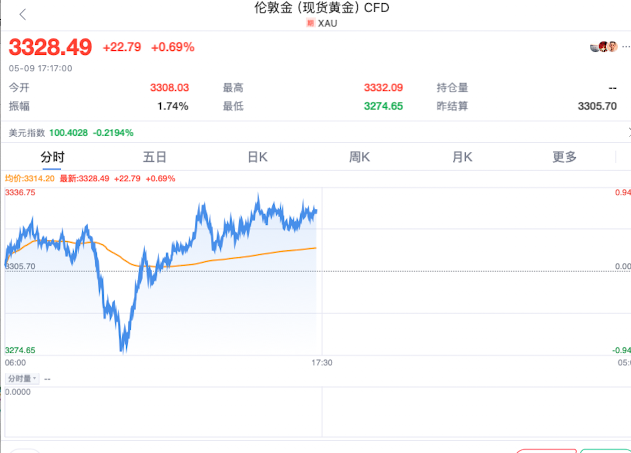Click the 伦敦金 (现货黄金) CFD title
Viewport: 631px width, 453px height.
(322, 8)
